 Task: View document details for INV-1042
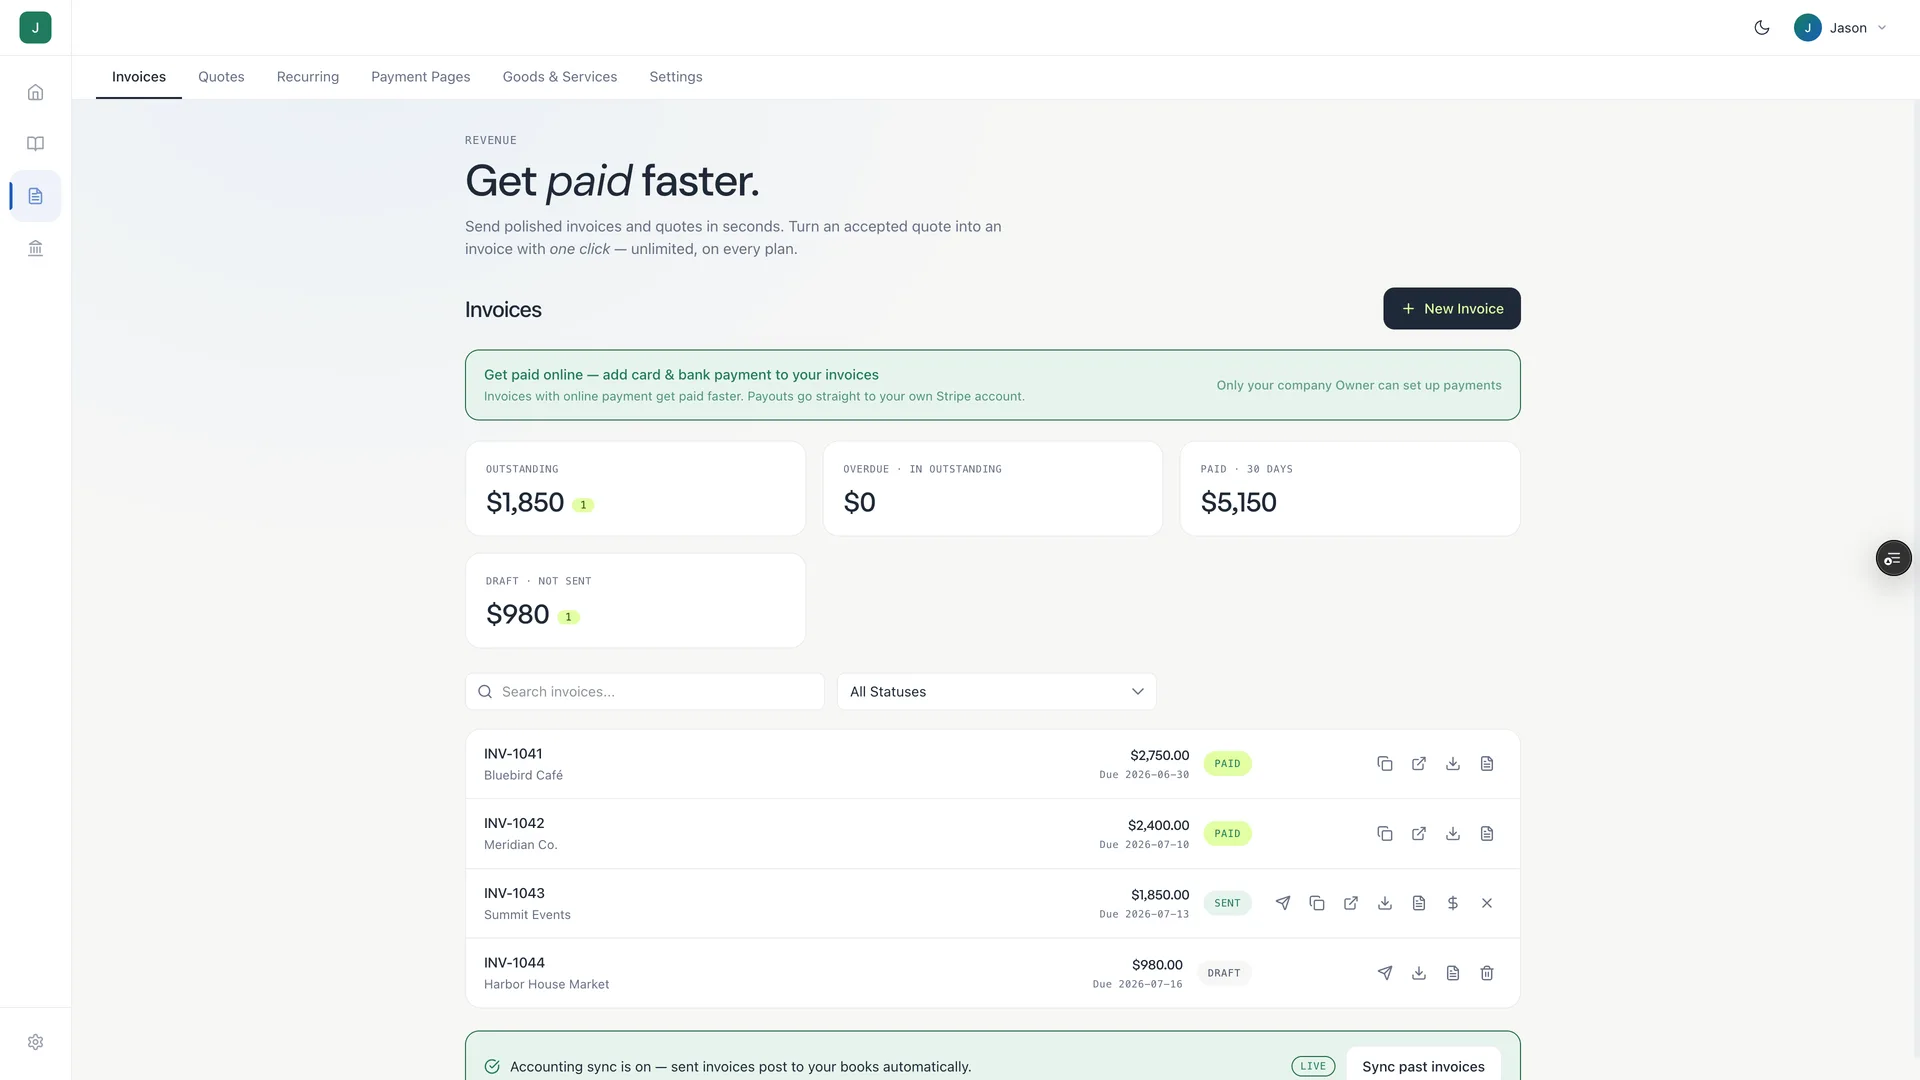pos(1487,834)
